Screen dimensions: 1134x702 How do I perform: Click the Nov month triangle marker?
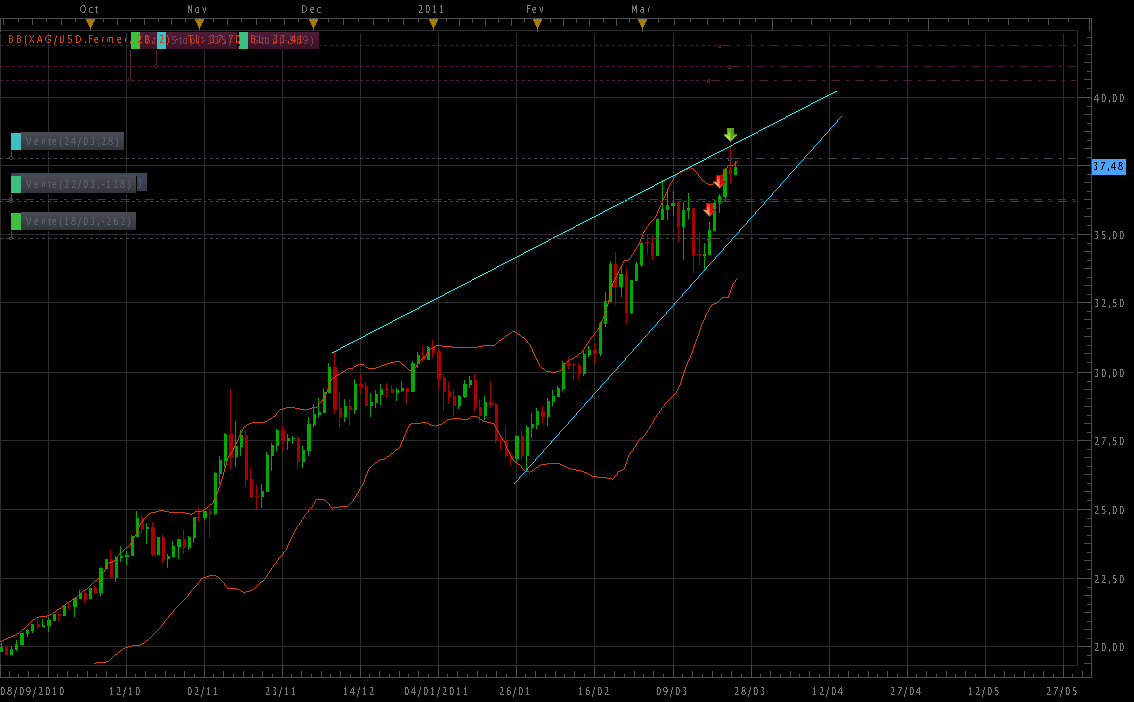pyautogui.click(x=199, y=23)
